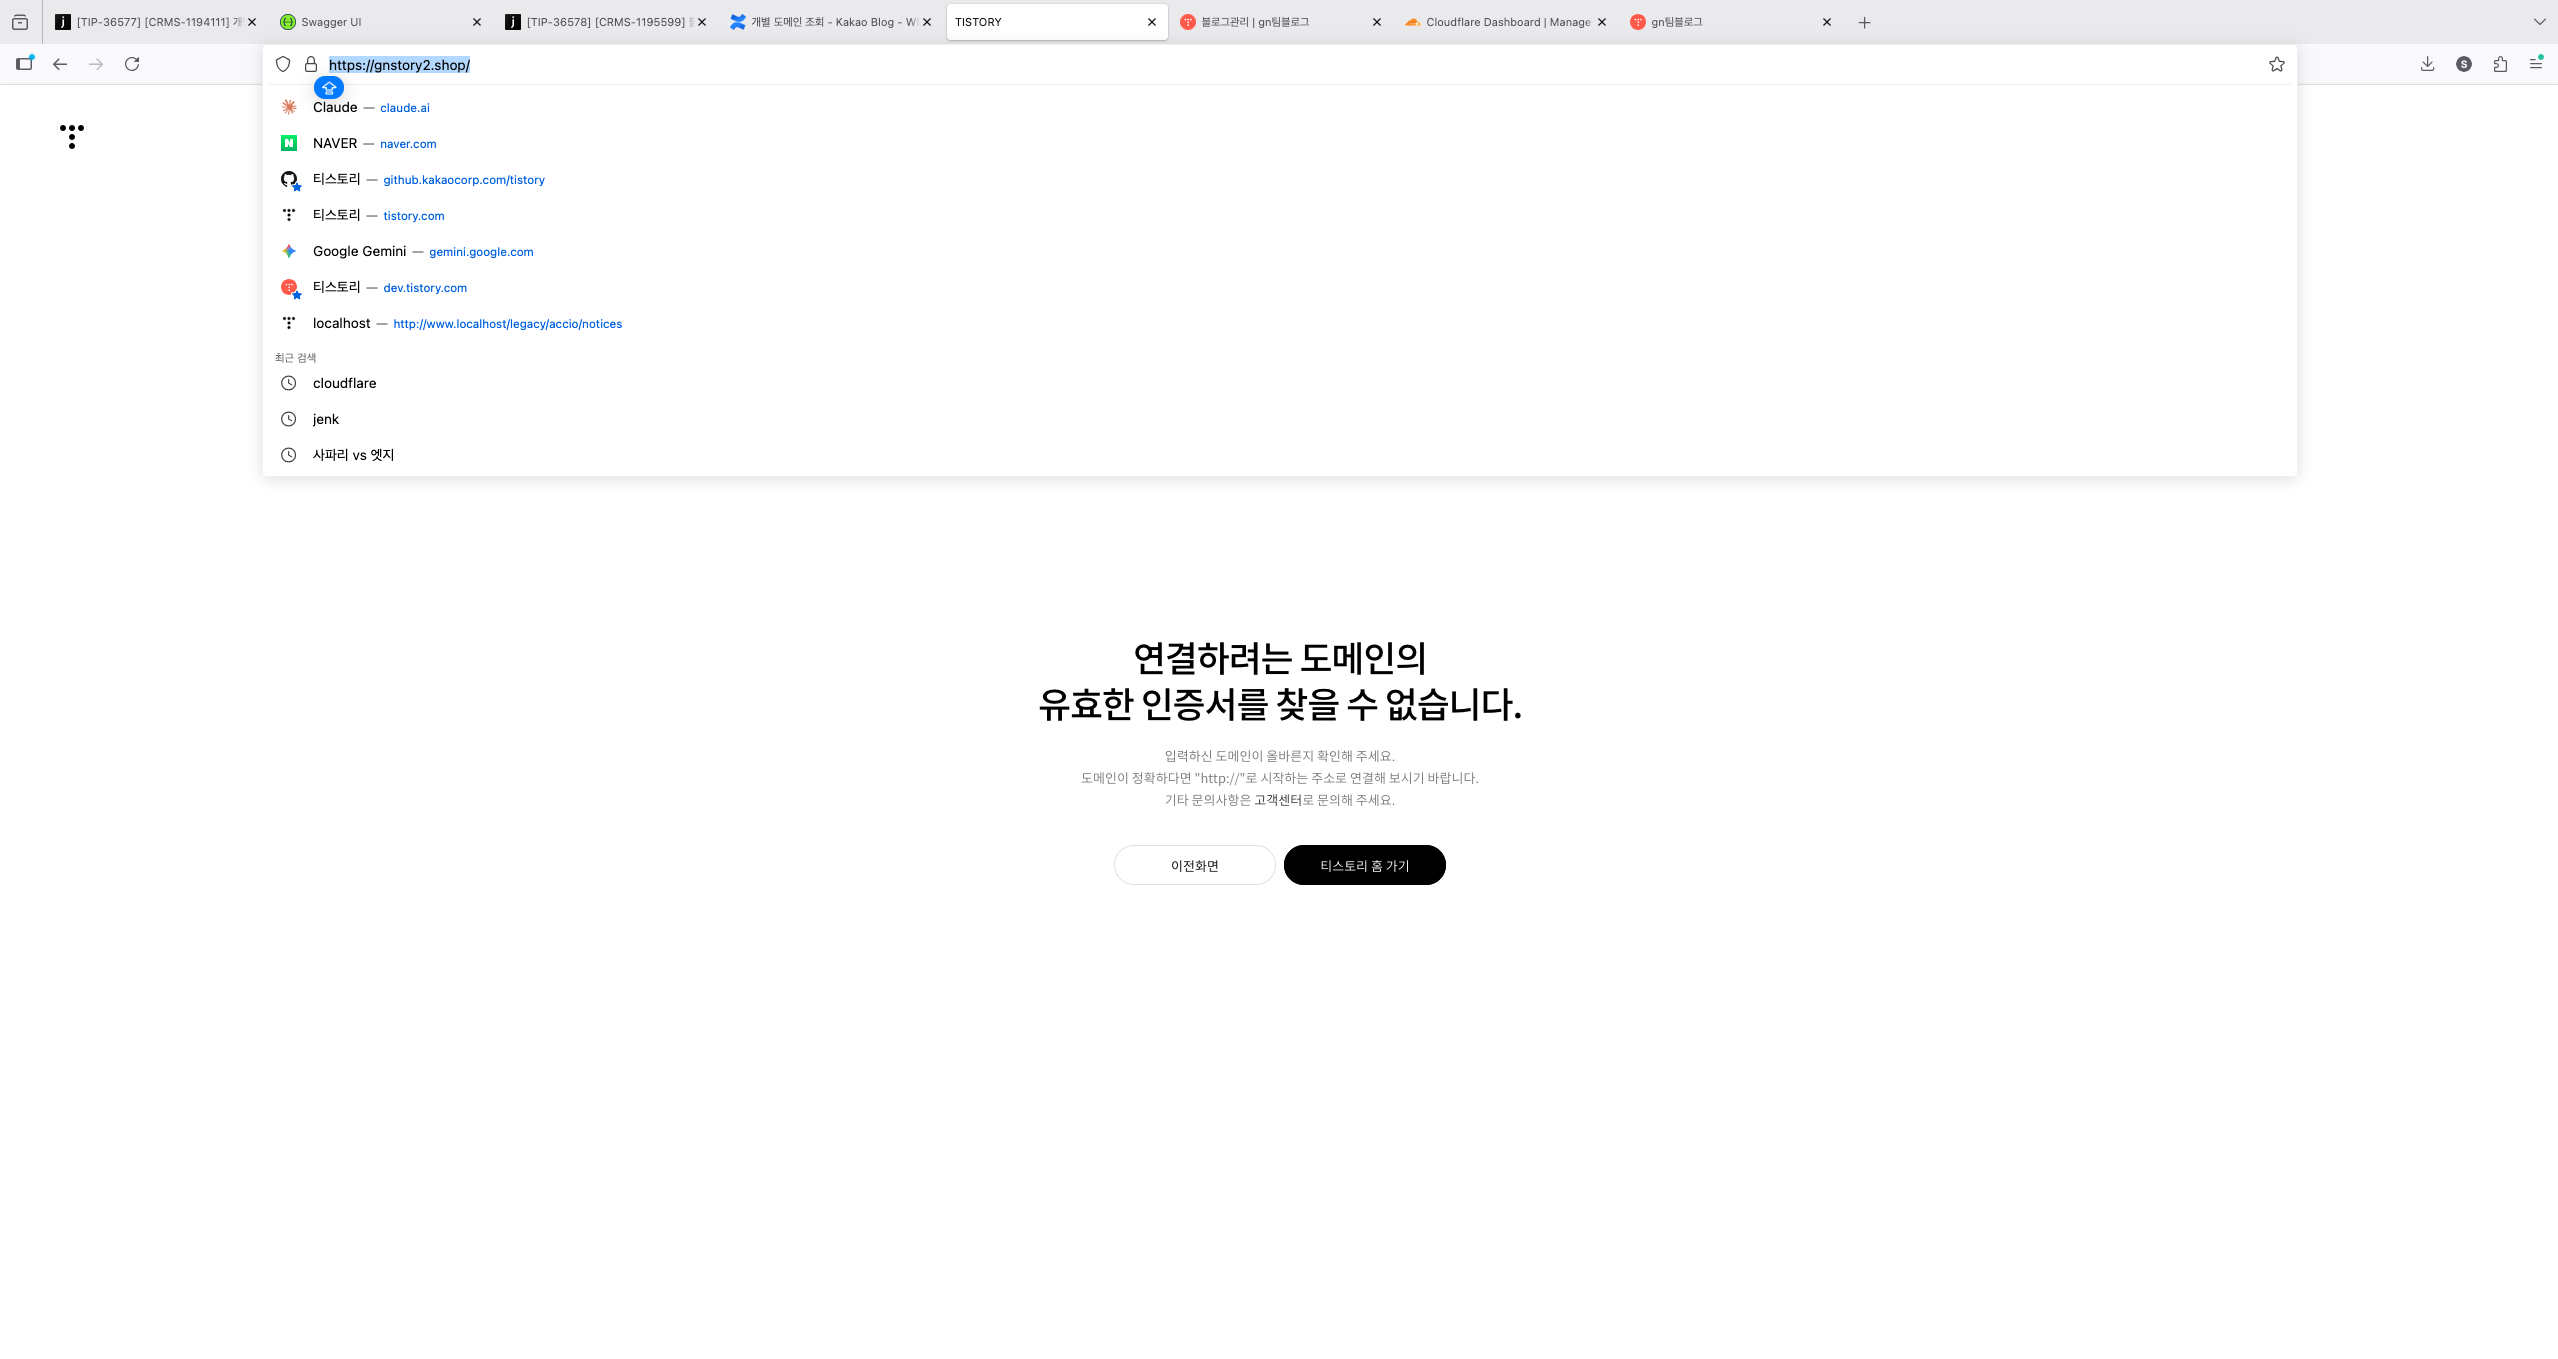Screen dimensions: 2558x1359
Task: Open the application hamburger menu
Action: (2536, 64)
